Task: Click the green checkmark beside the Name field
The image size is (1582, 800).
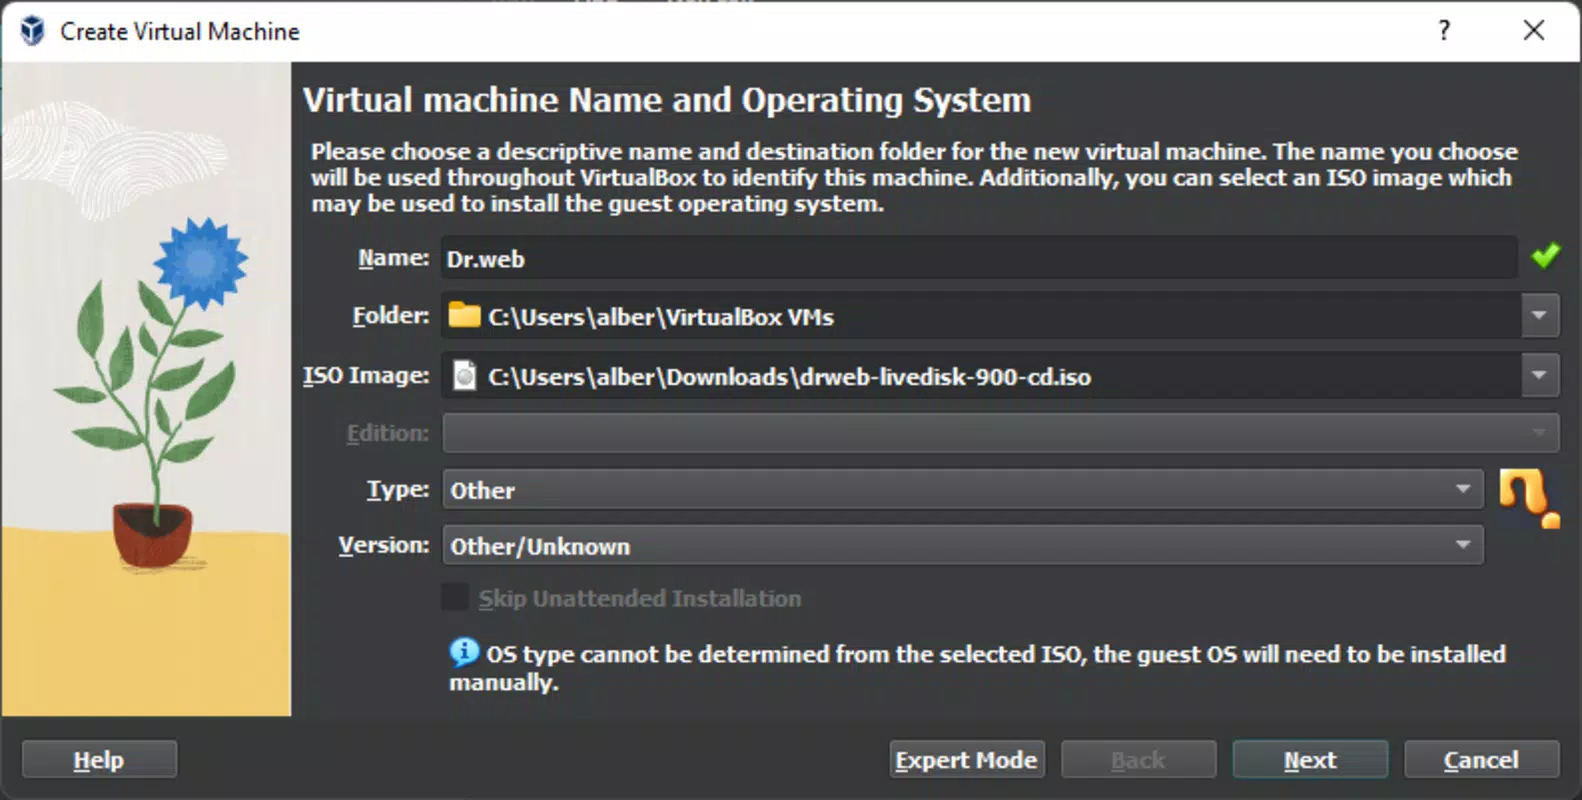Action: click(x=1545, y=256)
